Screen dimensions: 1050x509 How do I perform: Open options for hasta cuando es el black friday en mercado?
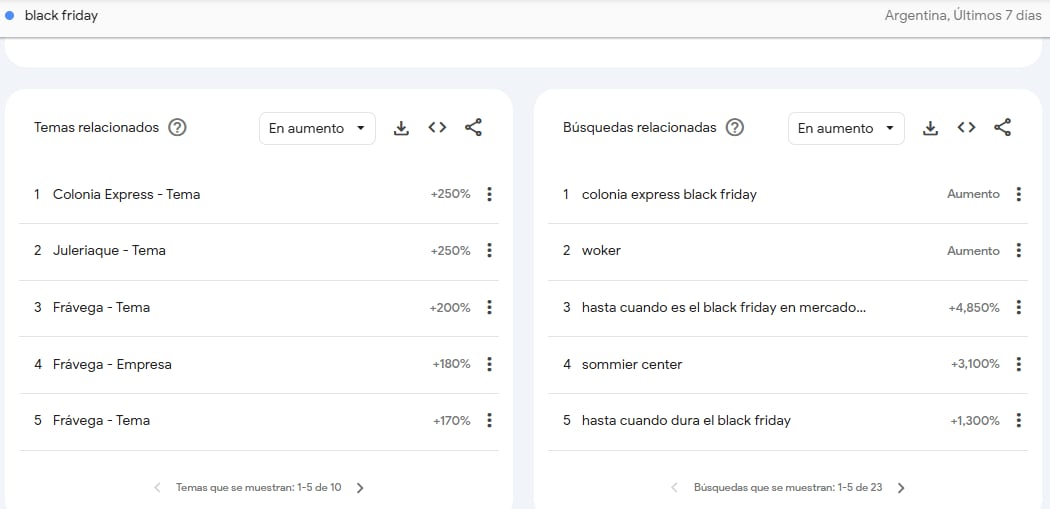tap(1019, 307)
